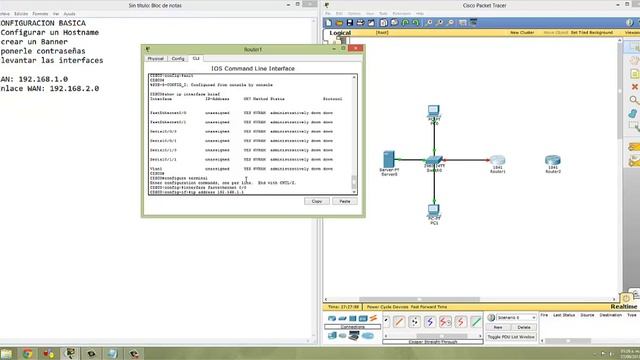Click New Cluster in yellow bar
640x360 pixels.
coord(522,32)
